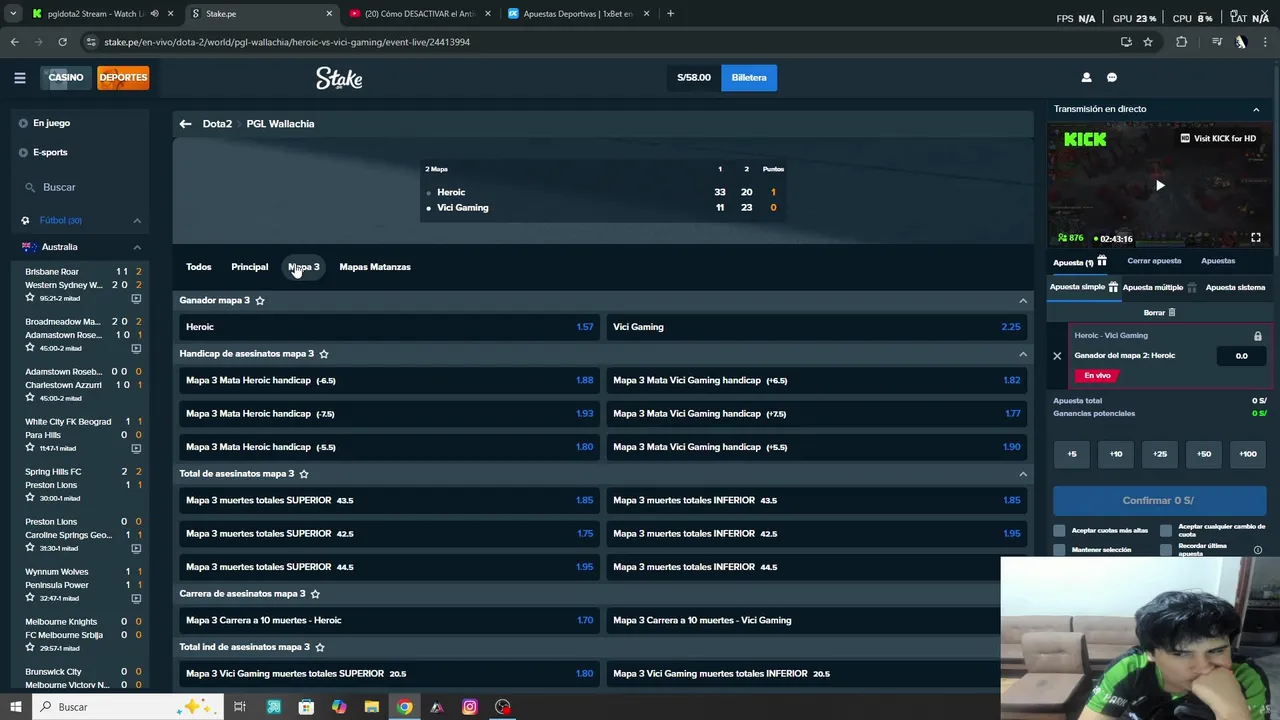Open En juego in sidebar
The height and width of the screenshot is (720, 1280).
click(x=51, y=123)
